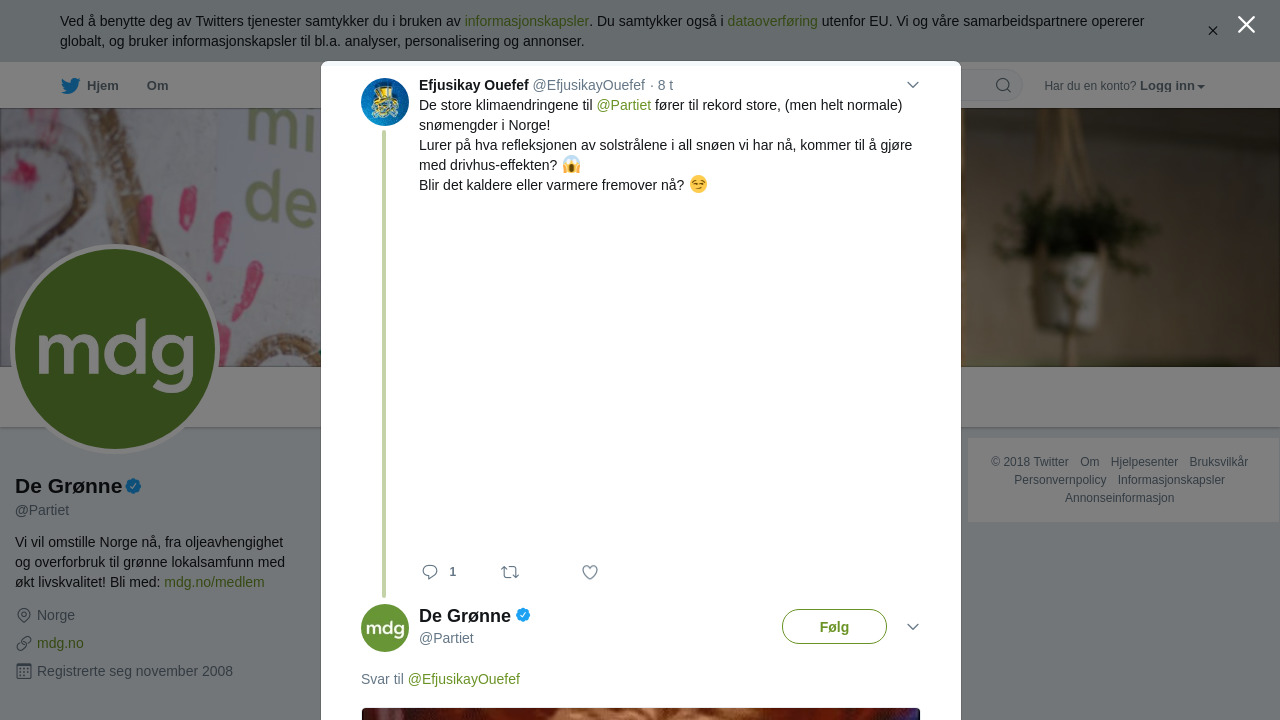Screen dimensions: 1280x720
Task: Click the reply speech bubble icon
Action: click(430, 572)
